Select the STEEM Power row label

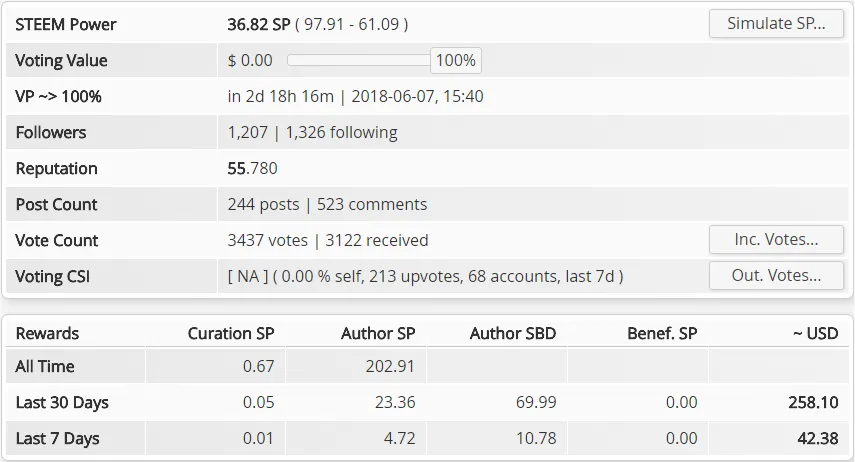coord(65,25)
